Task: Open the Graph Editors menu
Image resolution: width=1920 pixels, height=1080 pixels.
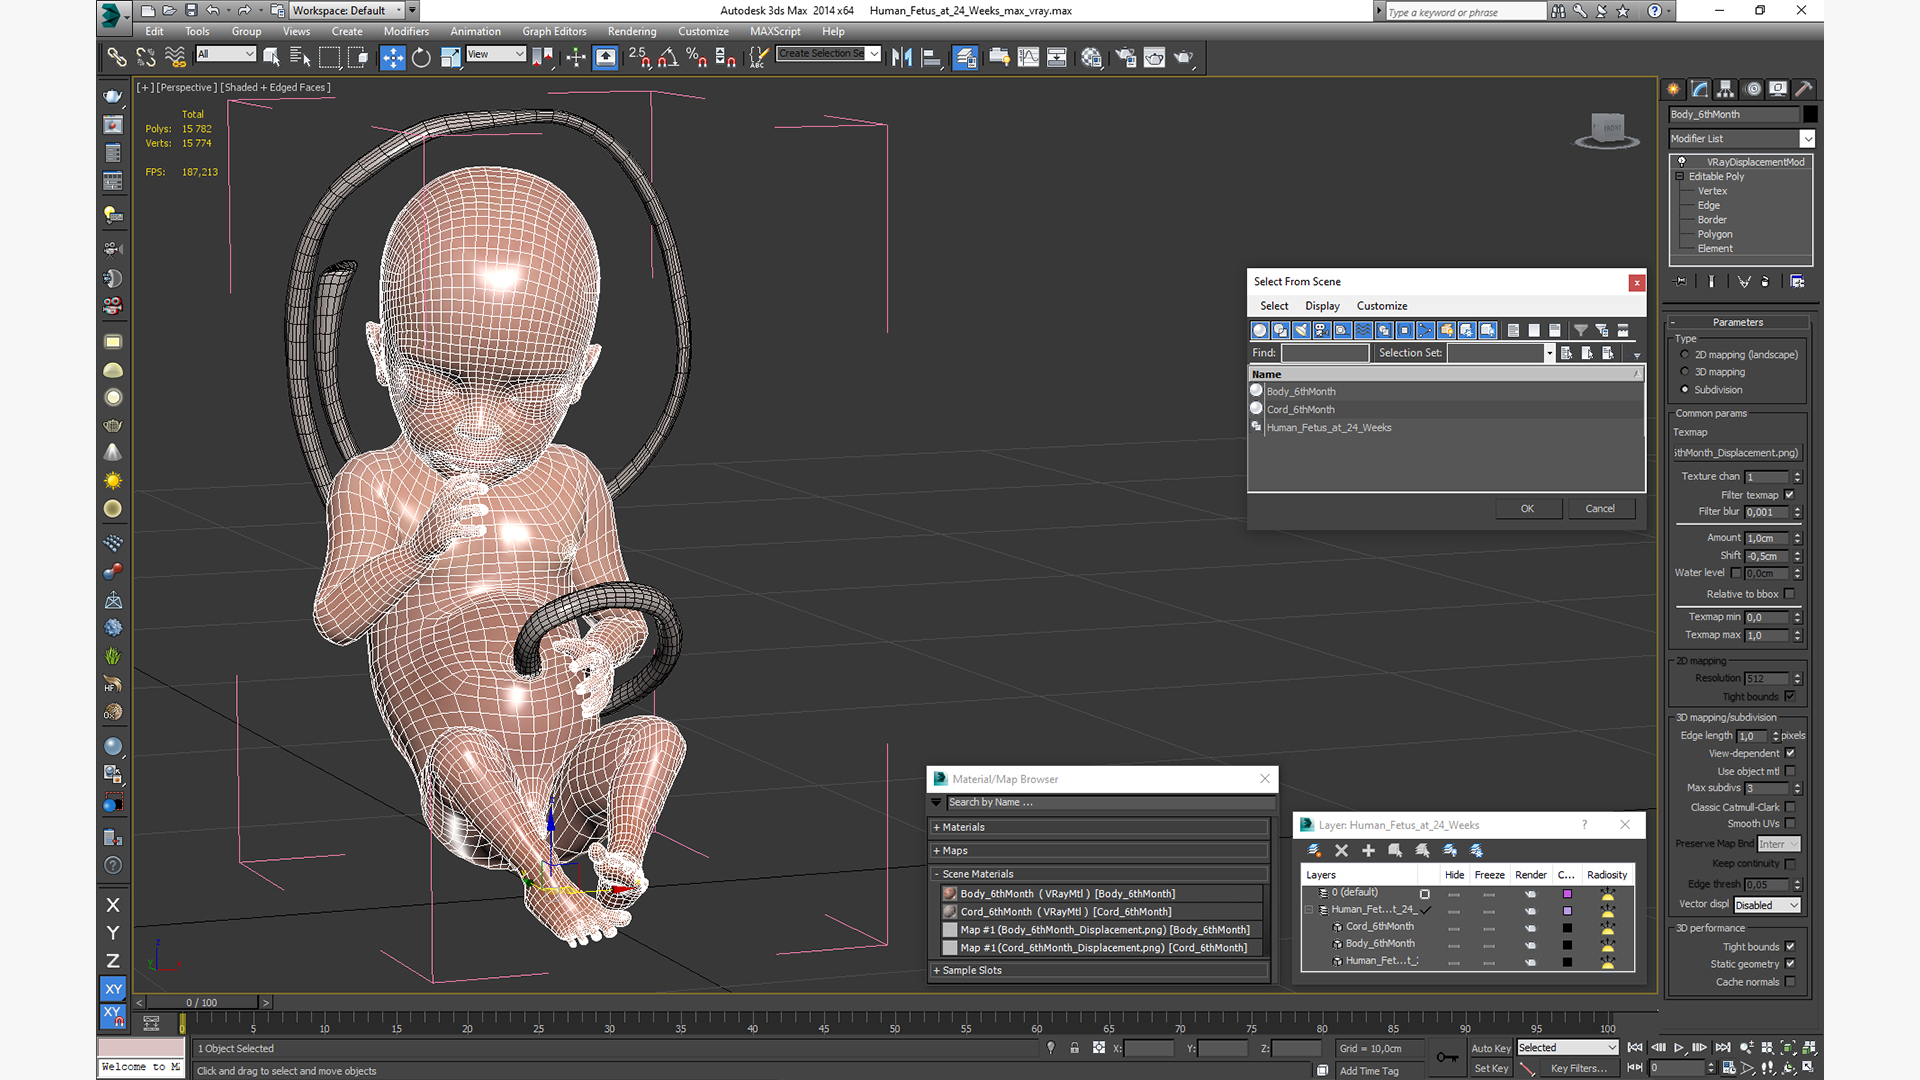Action: 553,31
